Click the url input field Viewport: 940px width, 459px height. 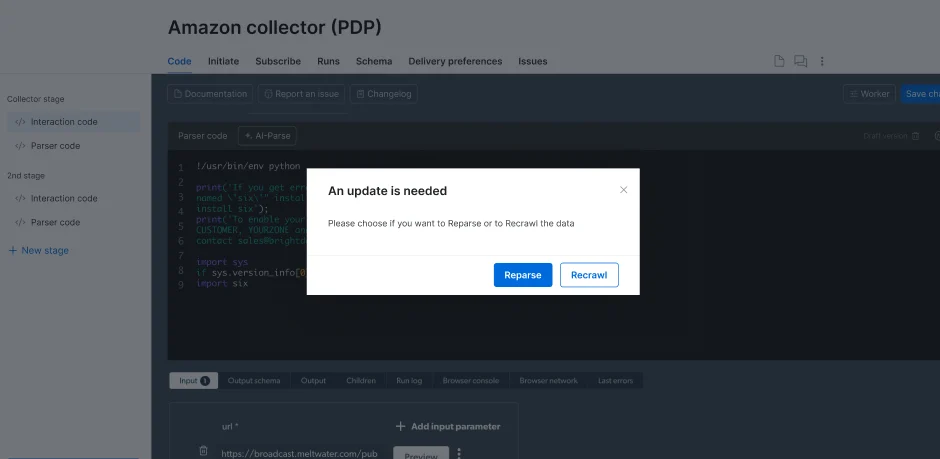coord(299,454)
